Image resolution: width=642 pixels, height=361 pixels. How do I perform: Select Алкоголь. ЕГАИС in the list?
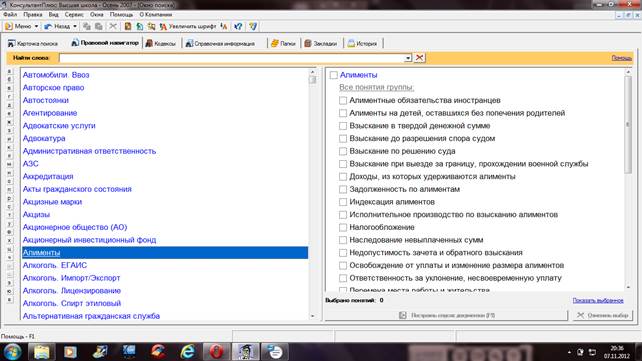pyautogui.click(x=55, y=265)
